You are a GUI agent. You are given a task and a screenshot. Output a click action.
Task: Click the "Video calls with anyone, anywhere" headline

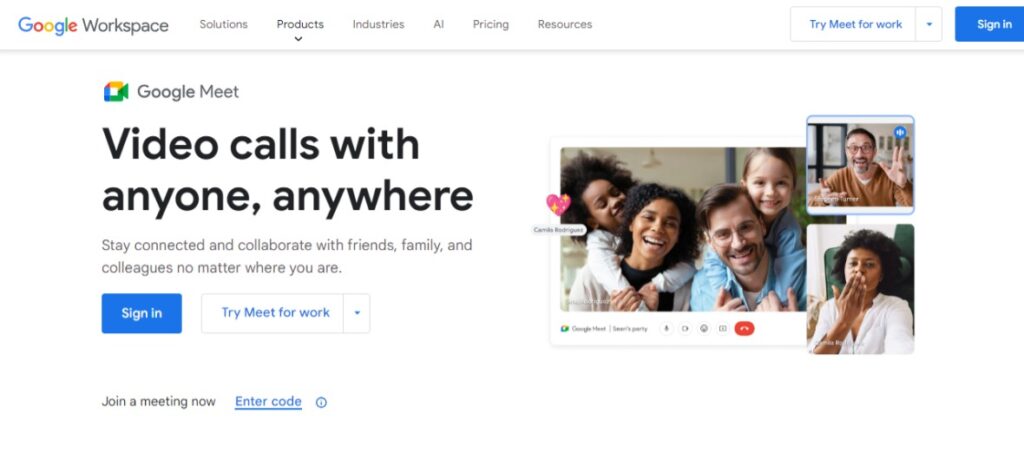[x=287, y=170]
